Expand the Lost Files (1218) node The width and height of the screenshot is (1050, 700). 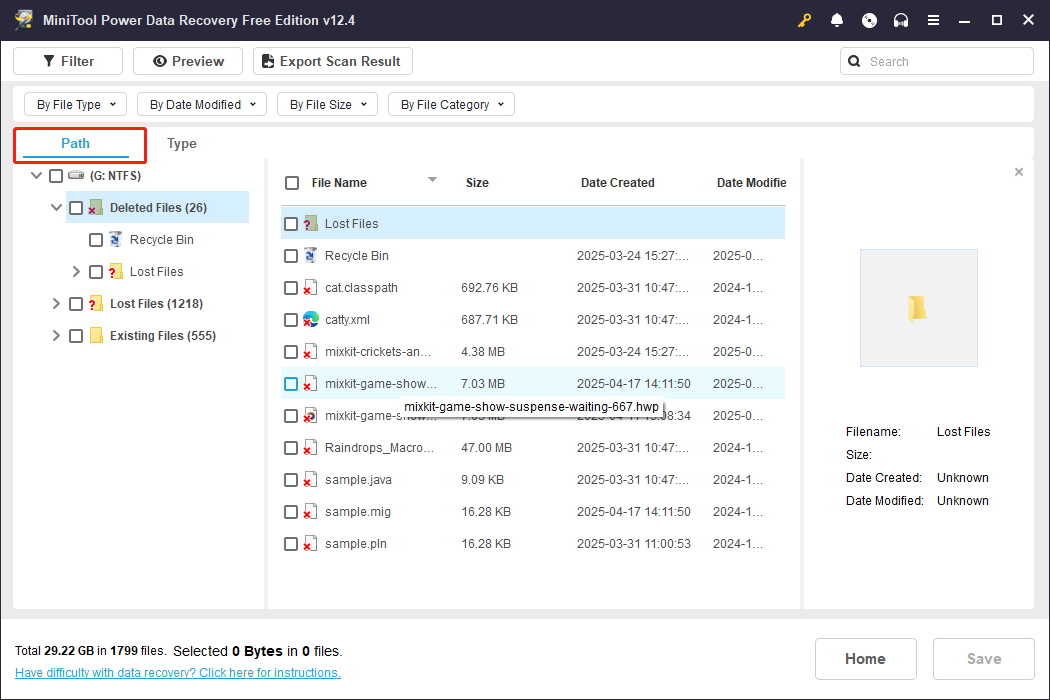pyautogui.click(x=56, y=303)
